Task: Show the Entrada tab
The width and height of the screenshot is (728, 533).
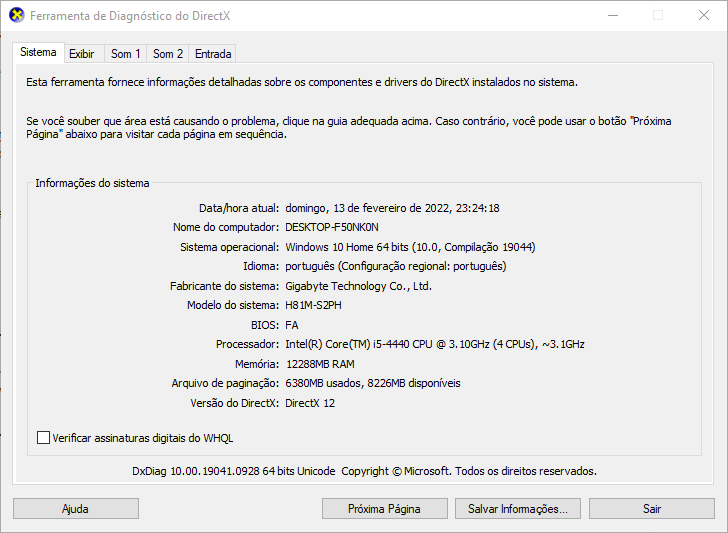Action: [213, 54]
